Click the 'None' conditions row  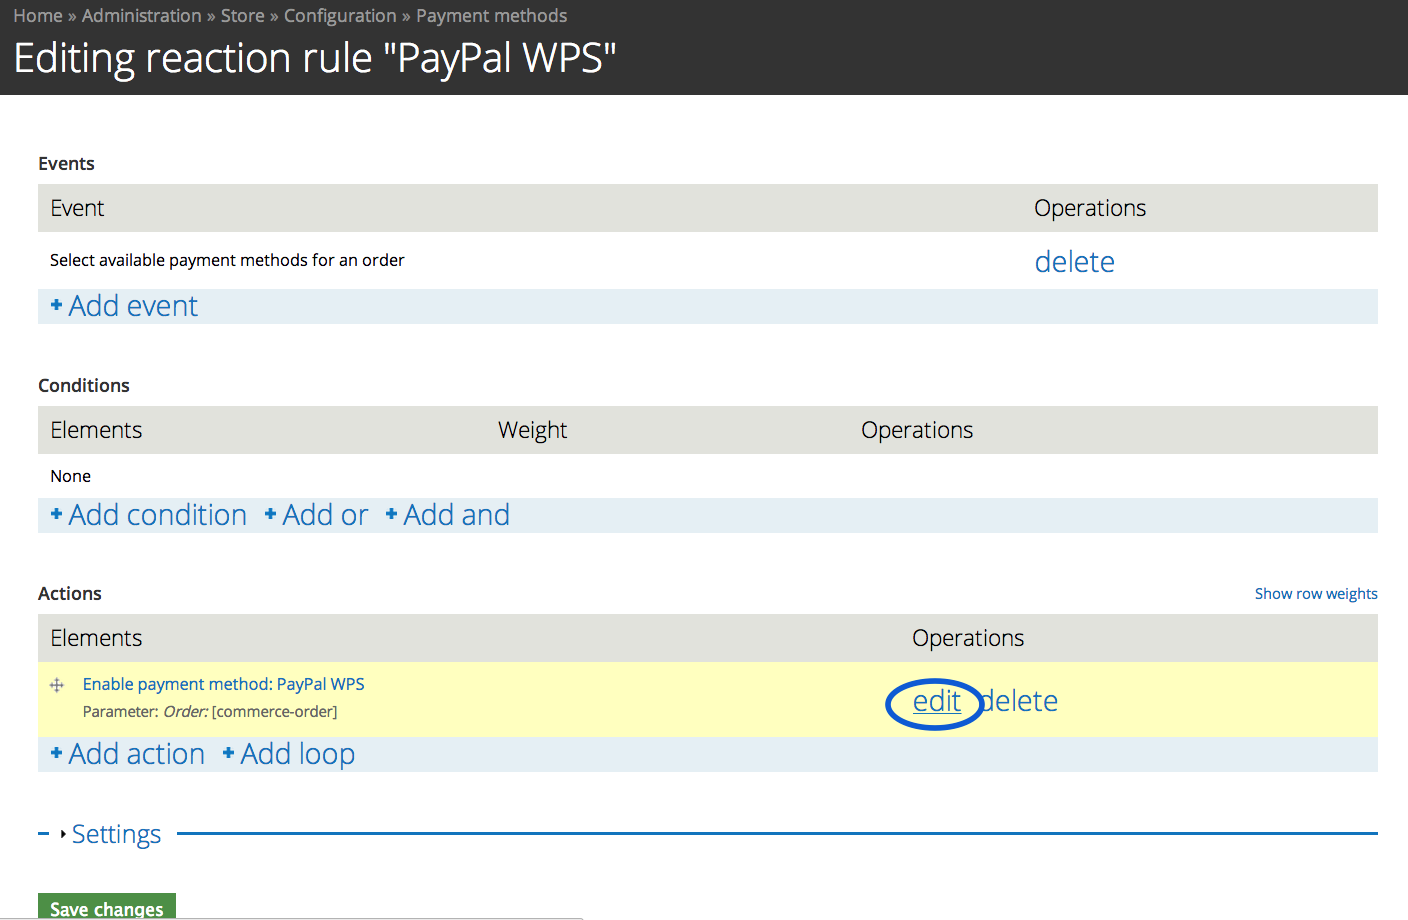[x=708, y=476]
